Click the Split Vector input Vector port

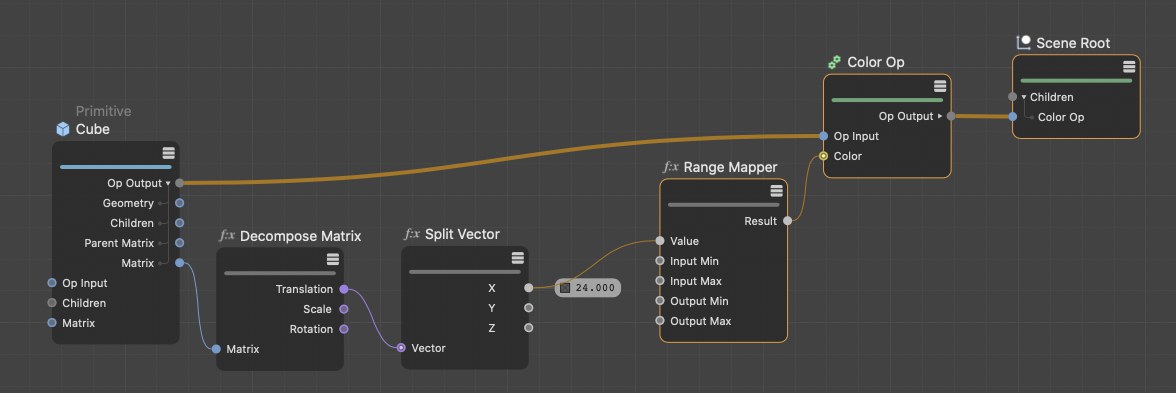click(x=401, y=348)
